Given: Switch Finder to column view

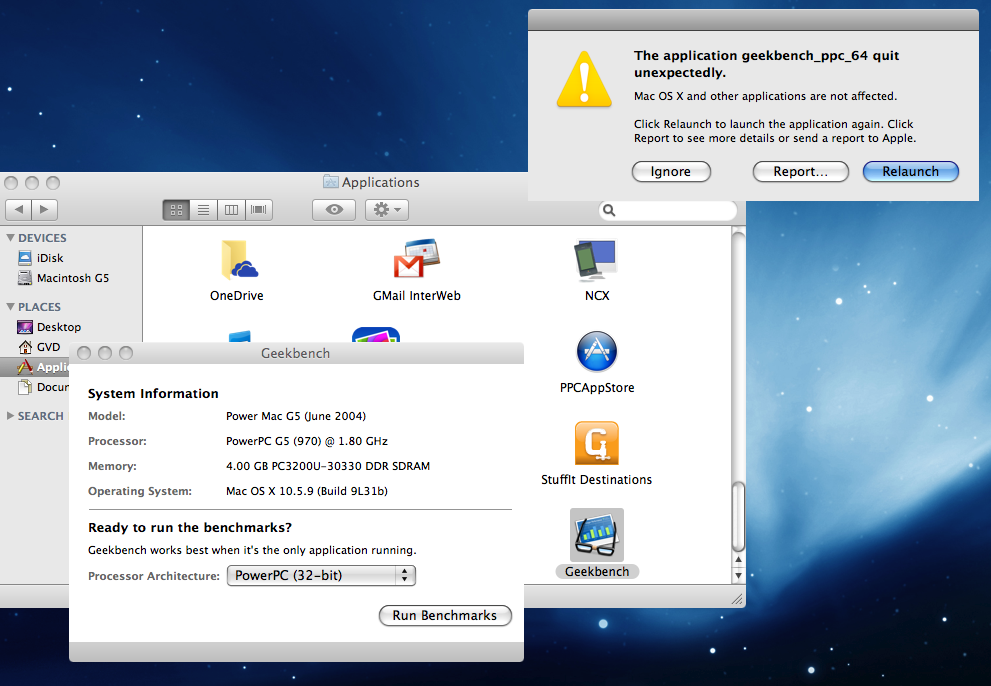Looking at the screenshot, I should pos(231,209).
